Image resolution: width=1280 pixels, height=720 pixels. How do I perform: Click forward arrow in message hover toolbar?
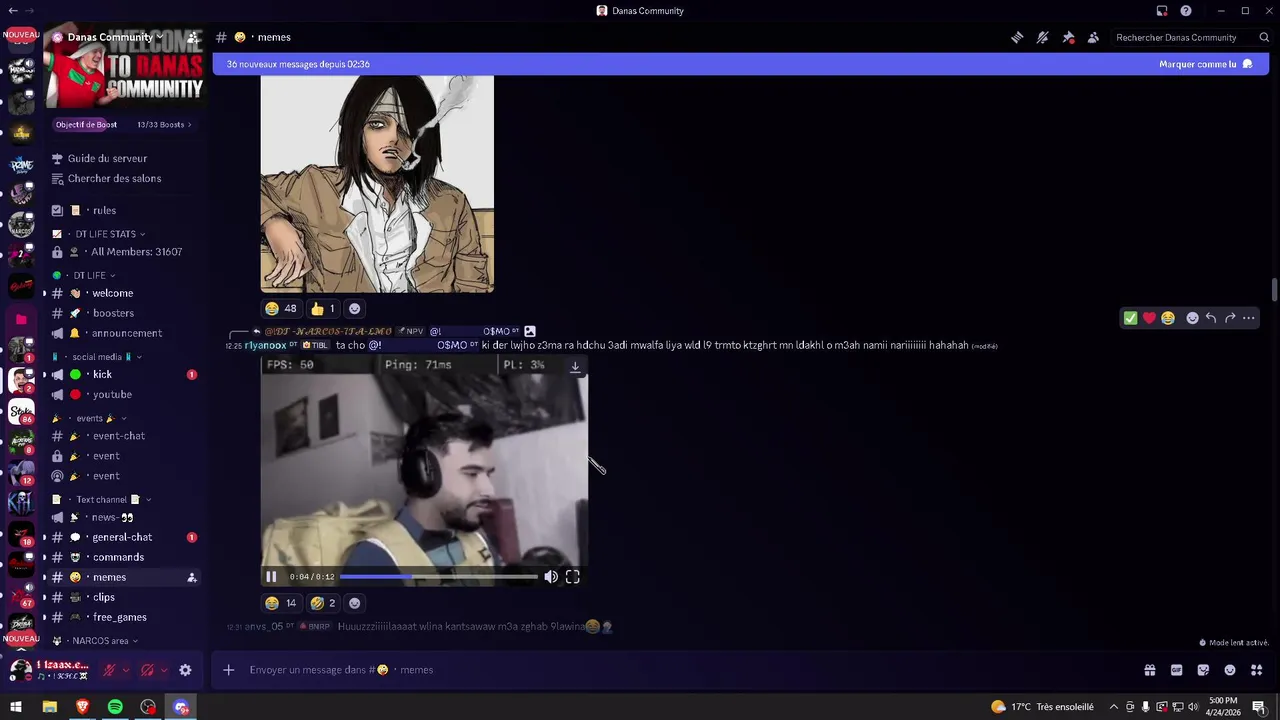[x=1230, y=318]
